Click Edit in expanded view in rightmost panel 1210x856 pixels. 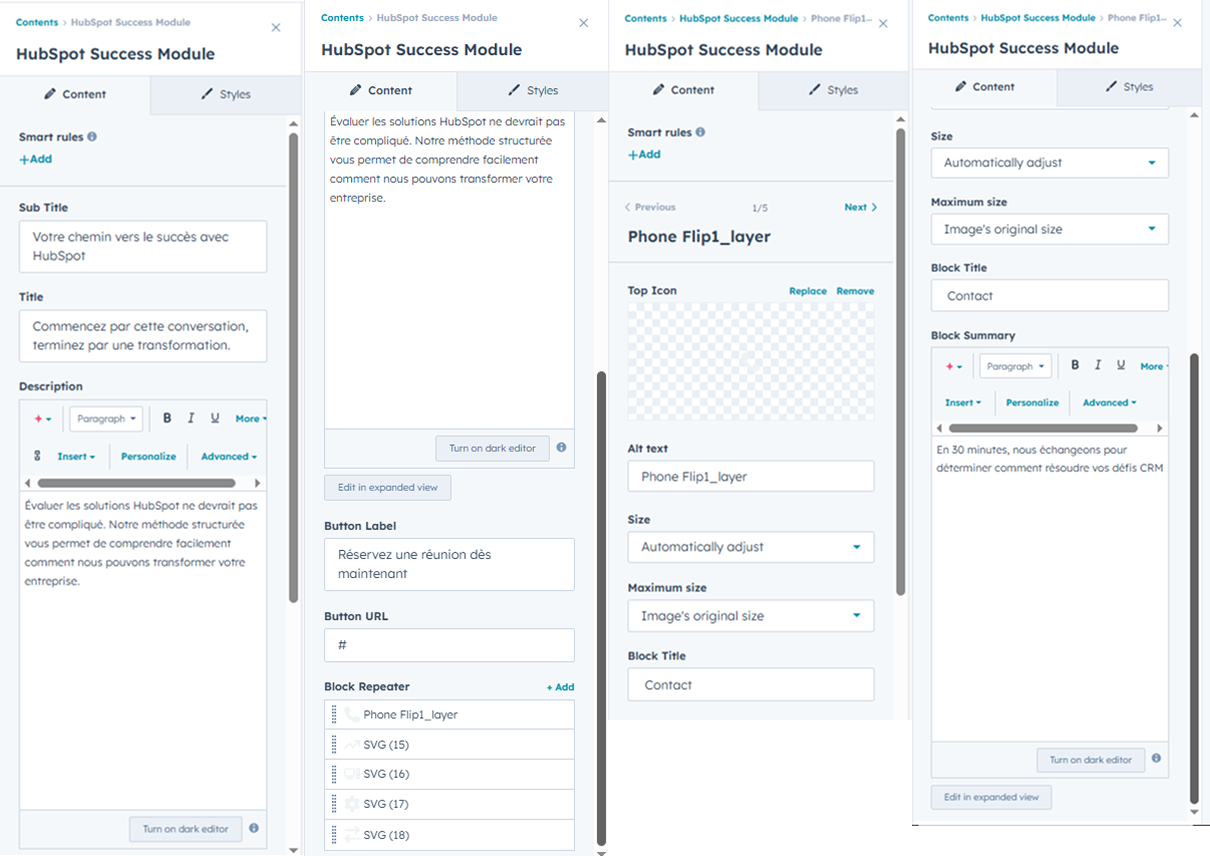991,797
